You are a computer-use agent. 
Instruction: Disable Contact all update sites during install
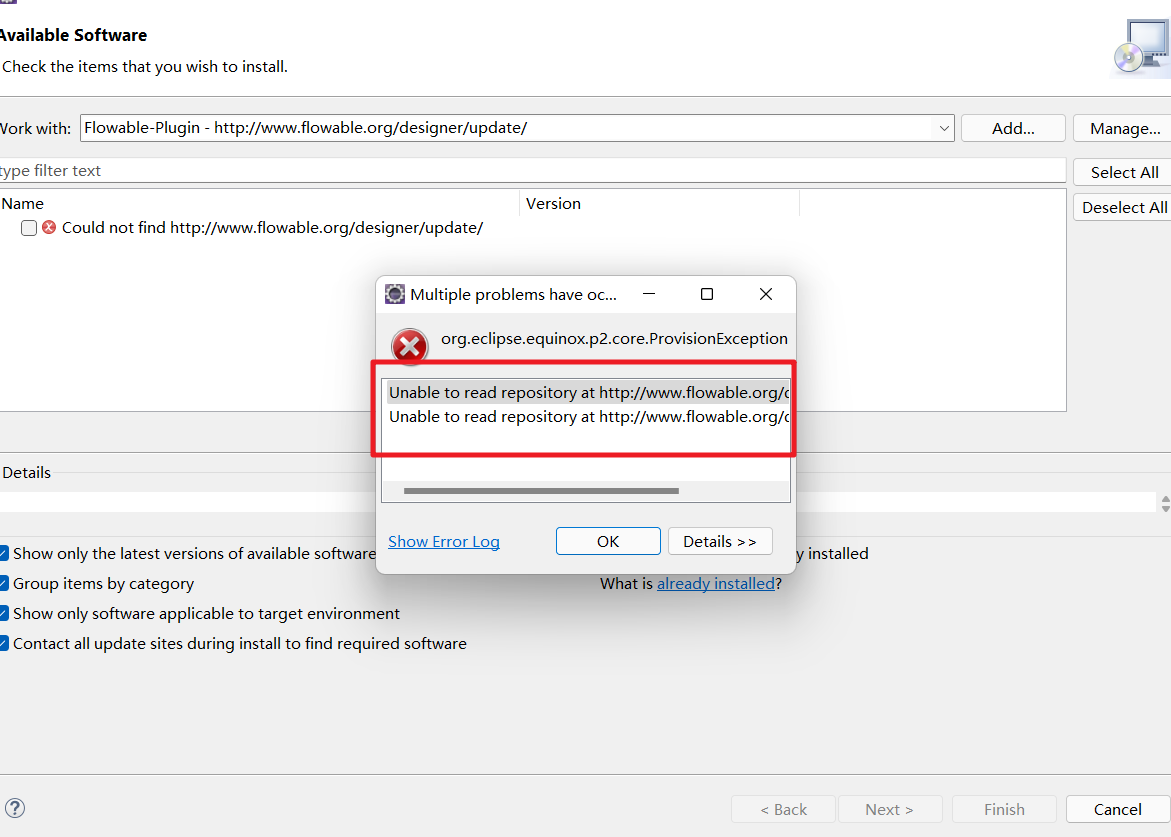[x=3, y=643]
